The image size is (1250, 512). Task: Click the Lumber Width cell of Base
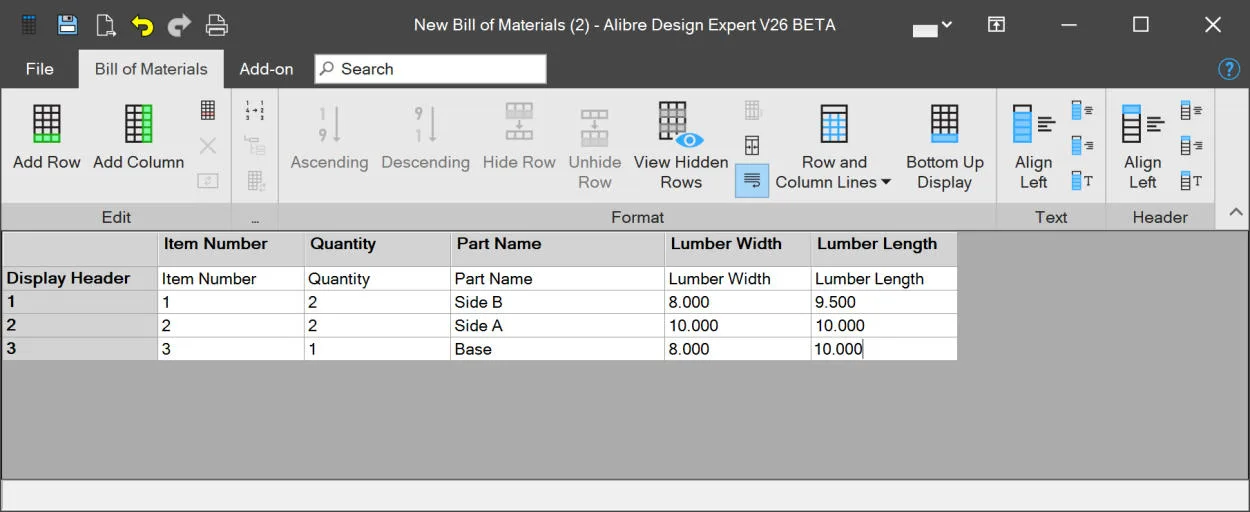(737, 349)
